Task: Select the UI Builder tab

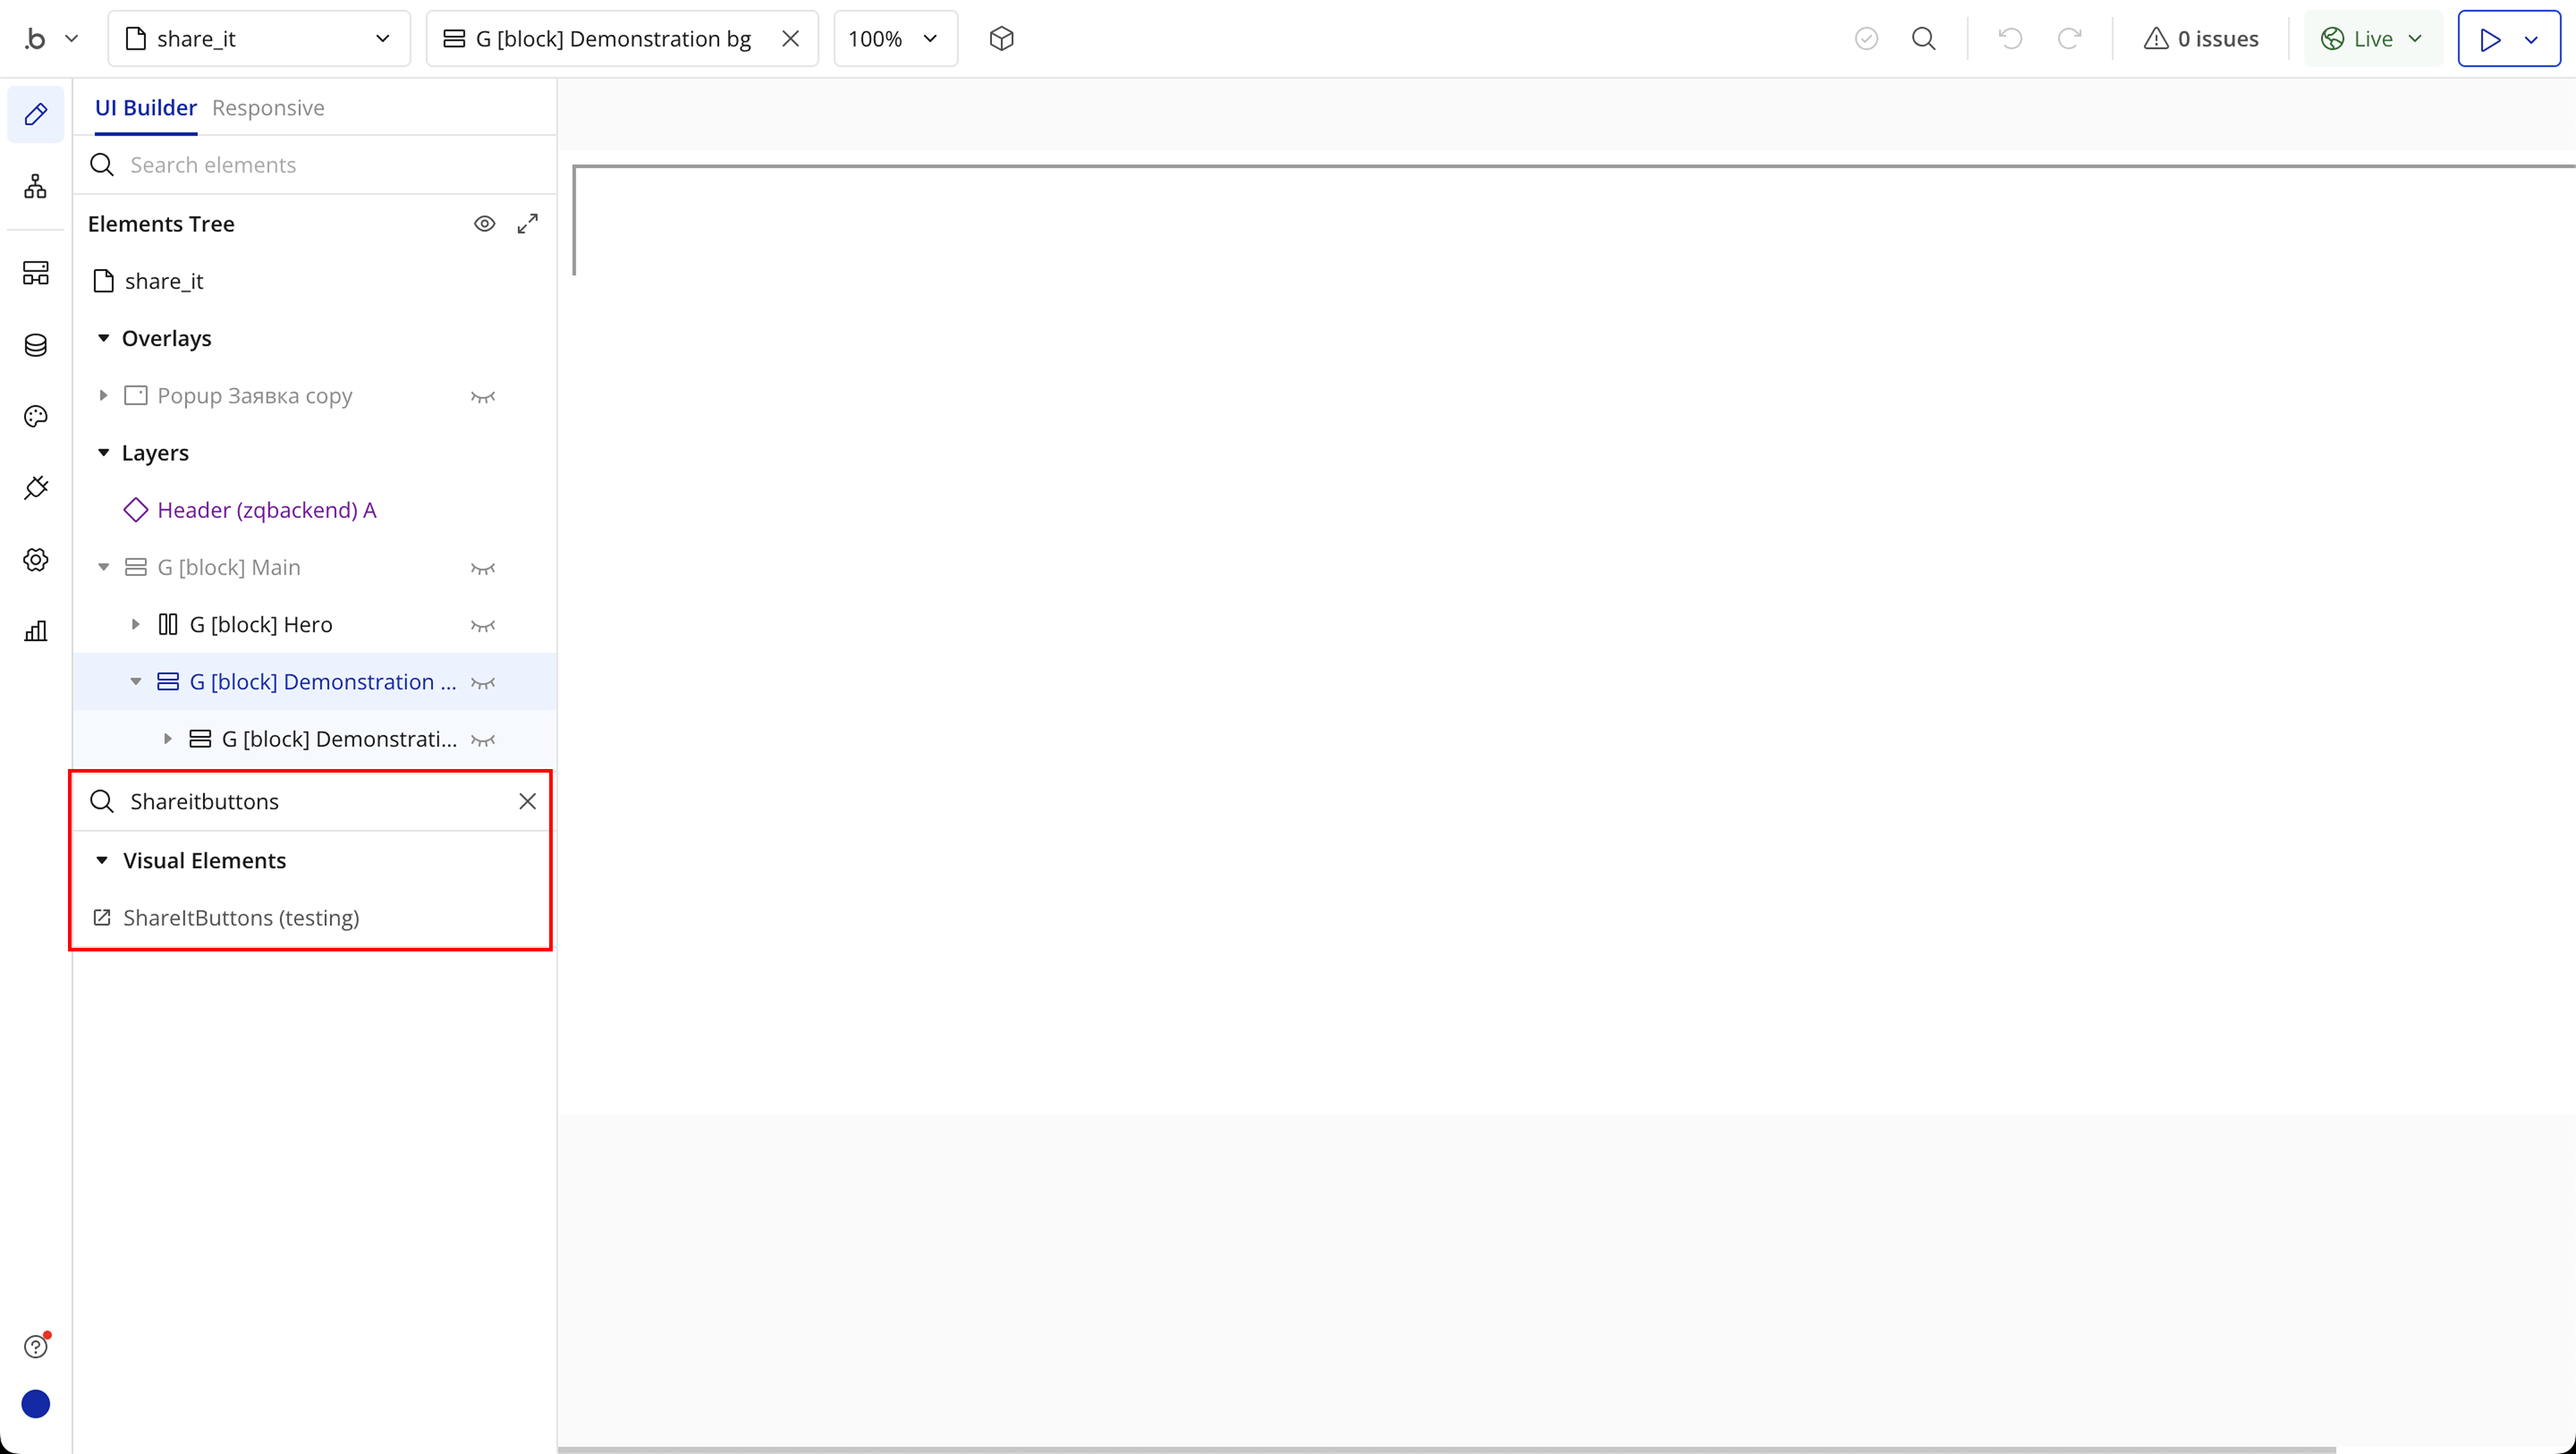Action: coord(146,108)
